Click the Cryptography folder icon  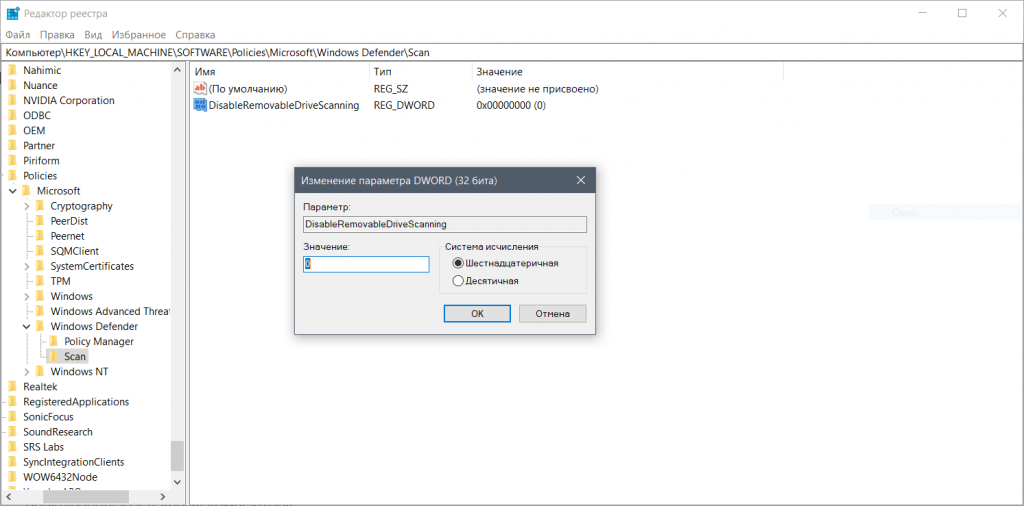(40, 206)
